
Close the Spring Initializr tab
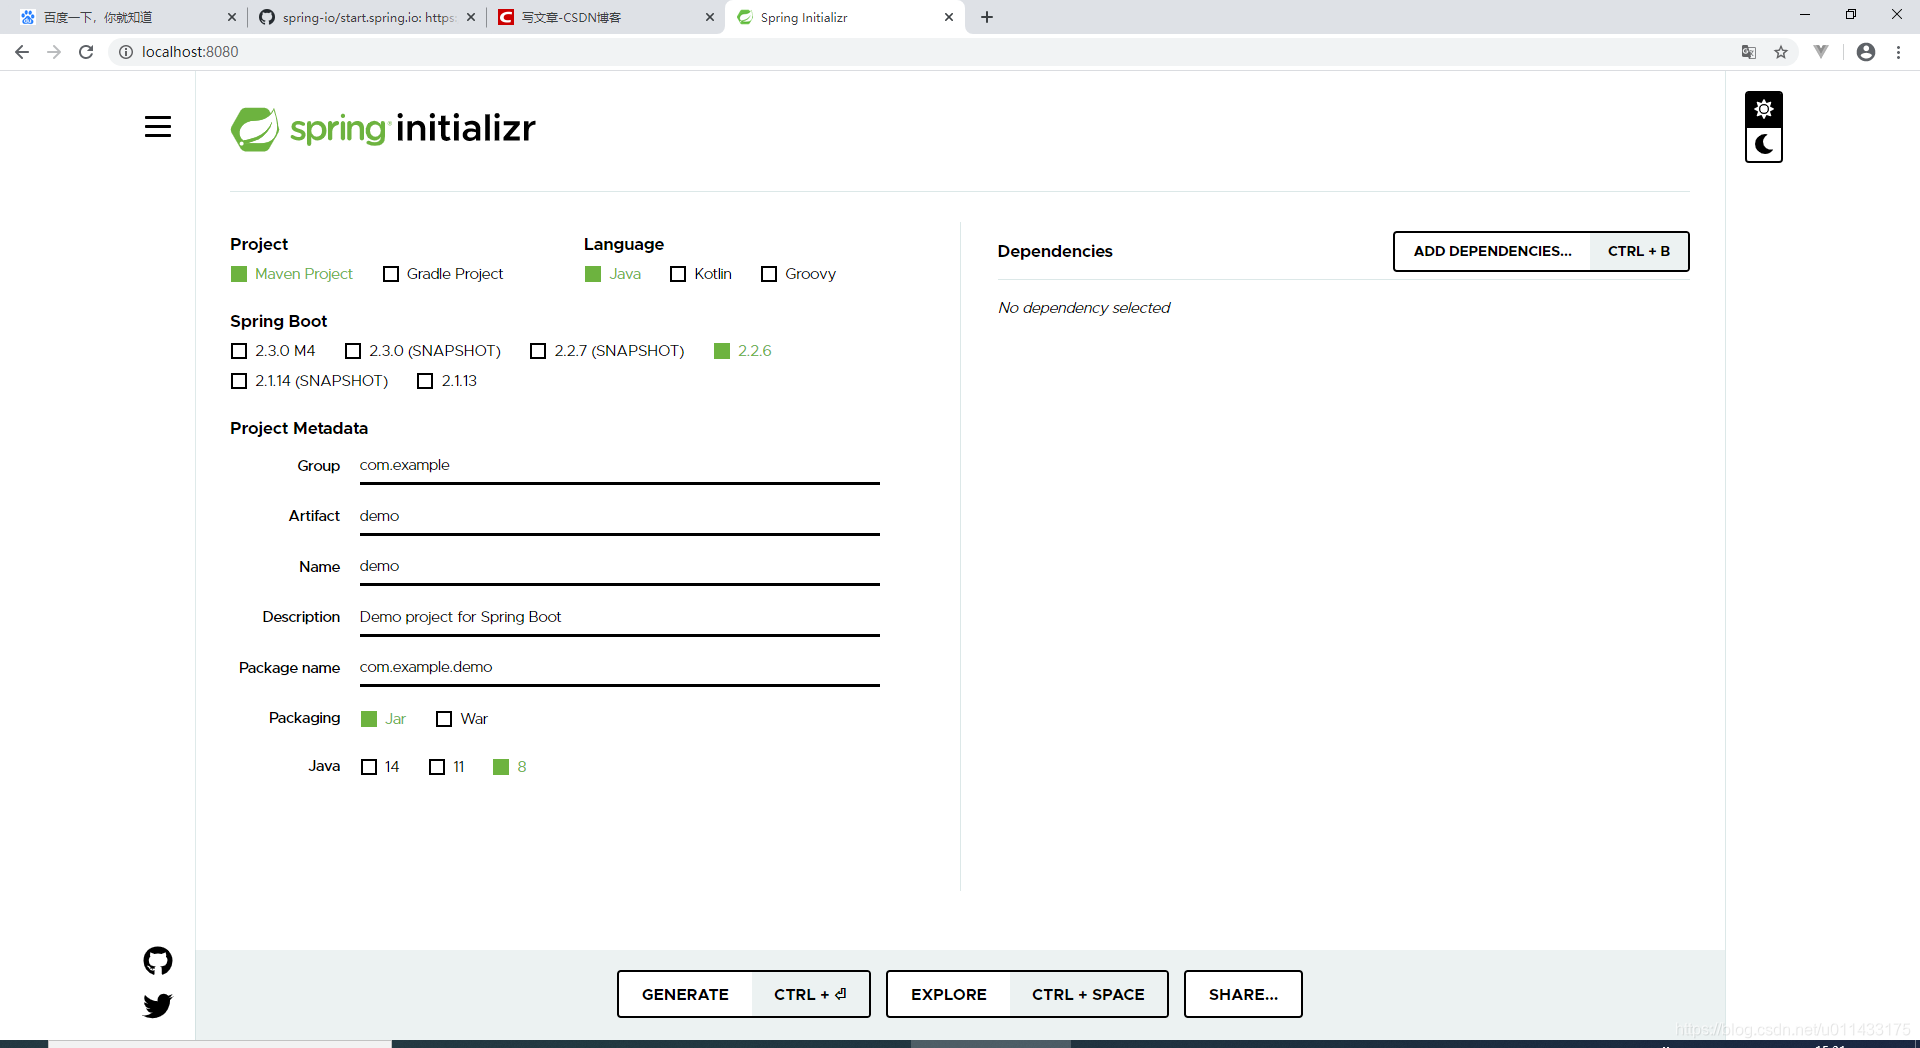(x=949, y=17)
